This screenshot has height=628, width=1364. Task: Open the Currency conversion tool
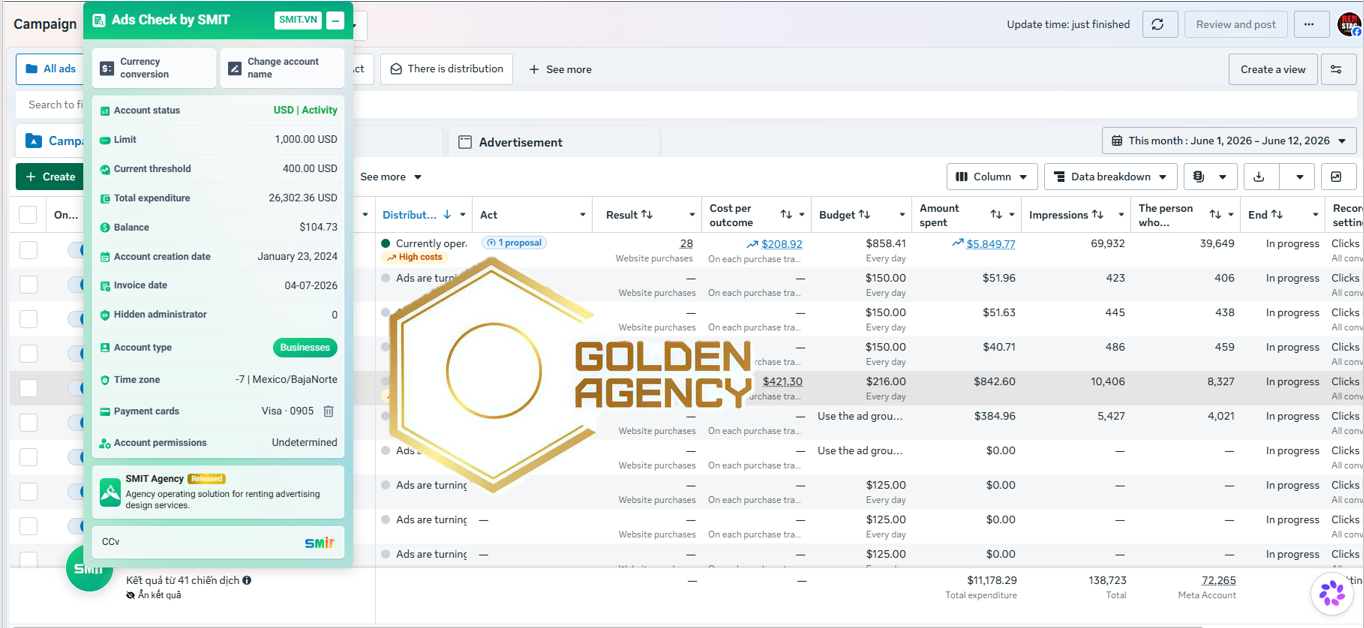pos(154,68)
